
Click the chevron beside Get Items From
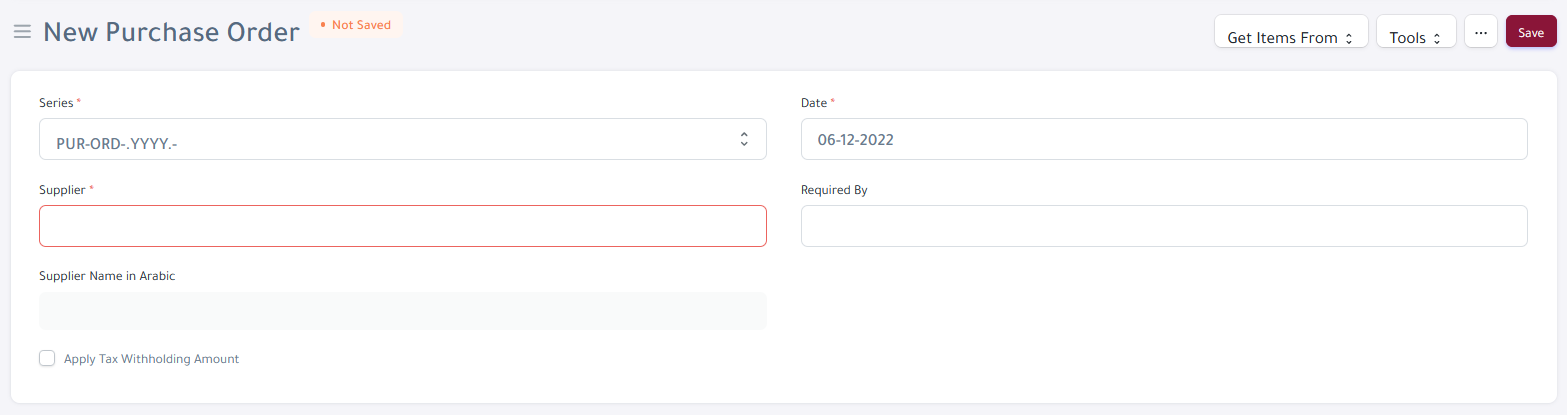[x=1349, y=38]
